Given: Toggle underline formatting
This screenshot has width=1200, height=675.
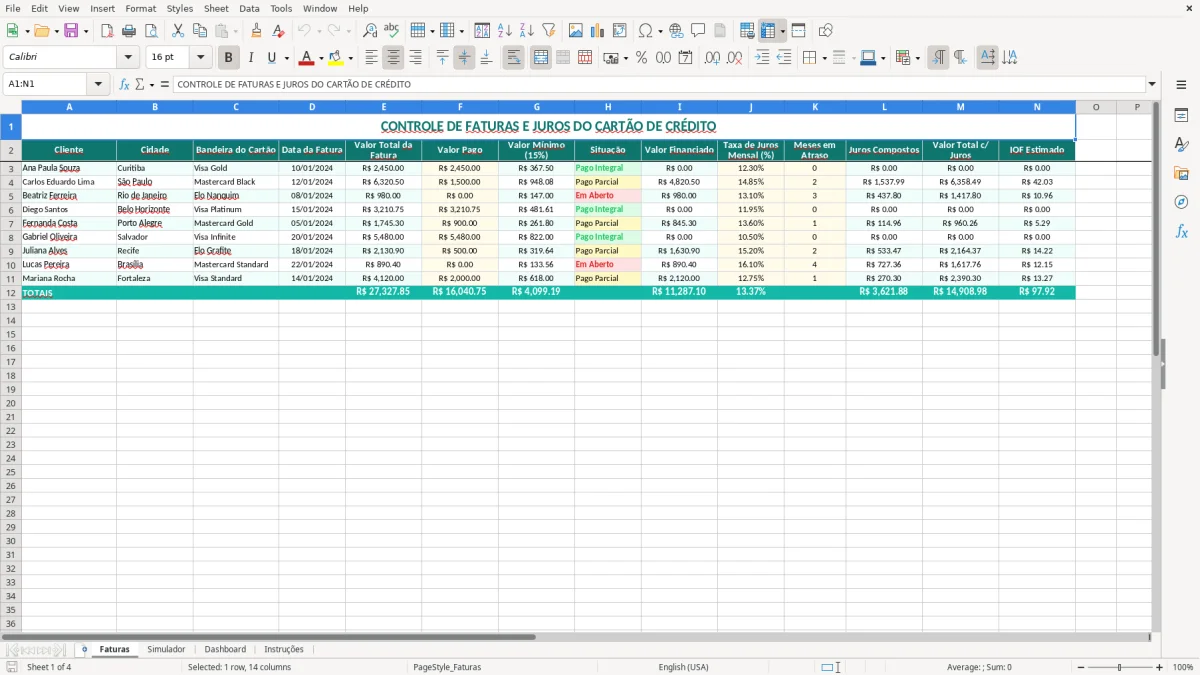Looking at the screenshot, I should click(x=271, y=58).
